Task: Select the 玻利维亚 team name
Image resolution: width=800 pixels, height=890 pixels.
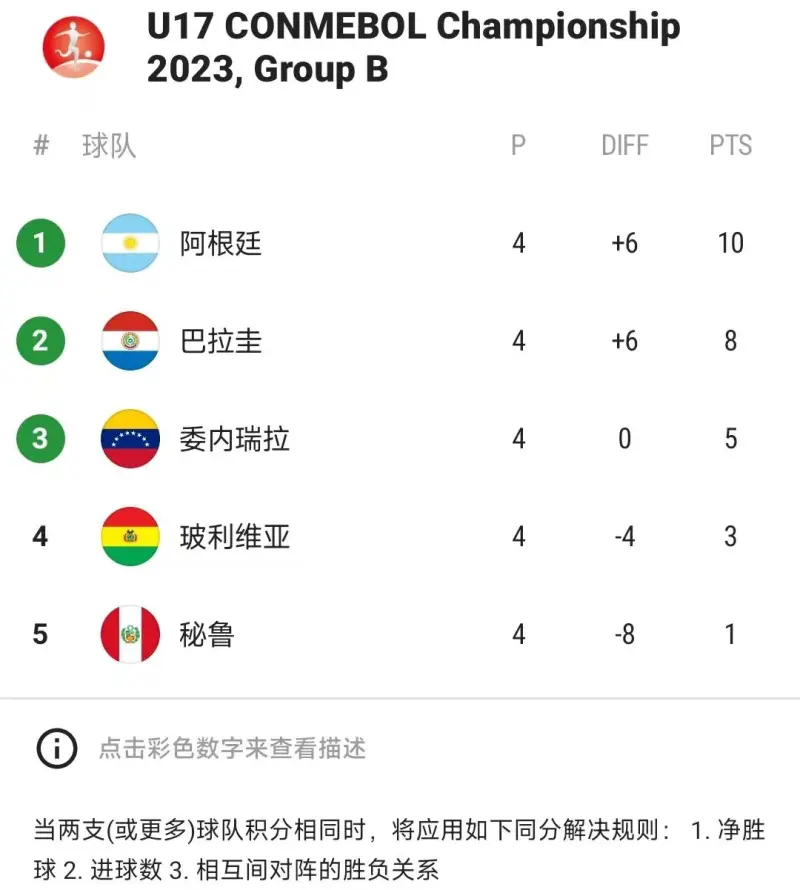Action: 234,537
